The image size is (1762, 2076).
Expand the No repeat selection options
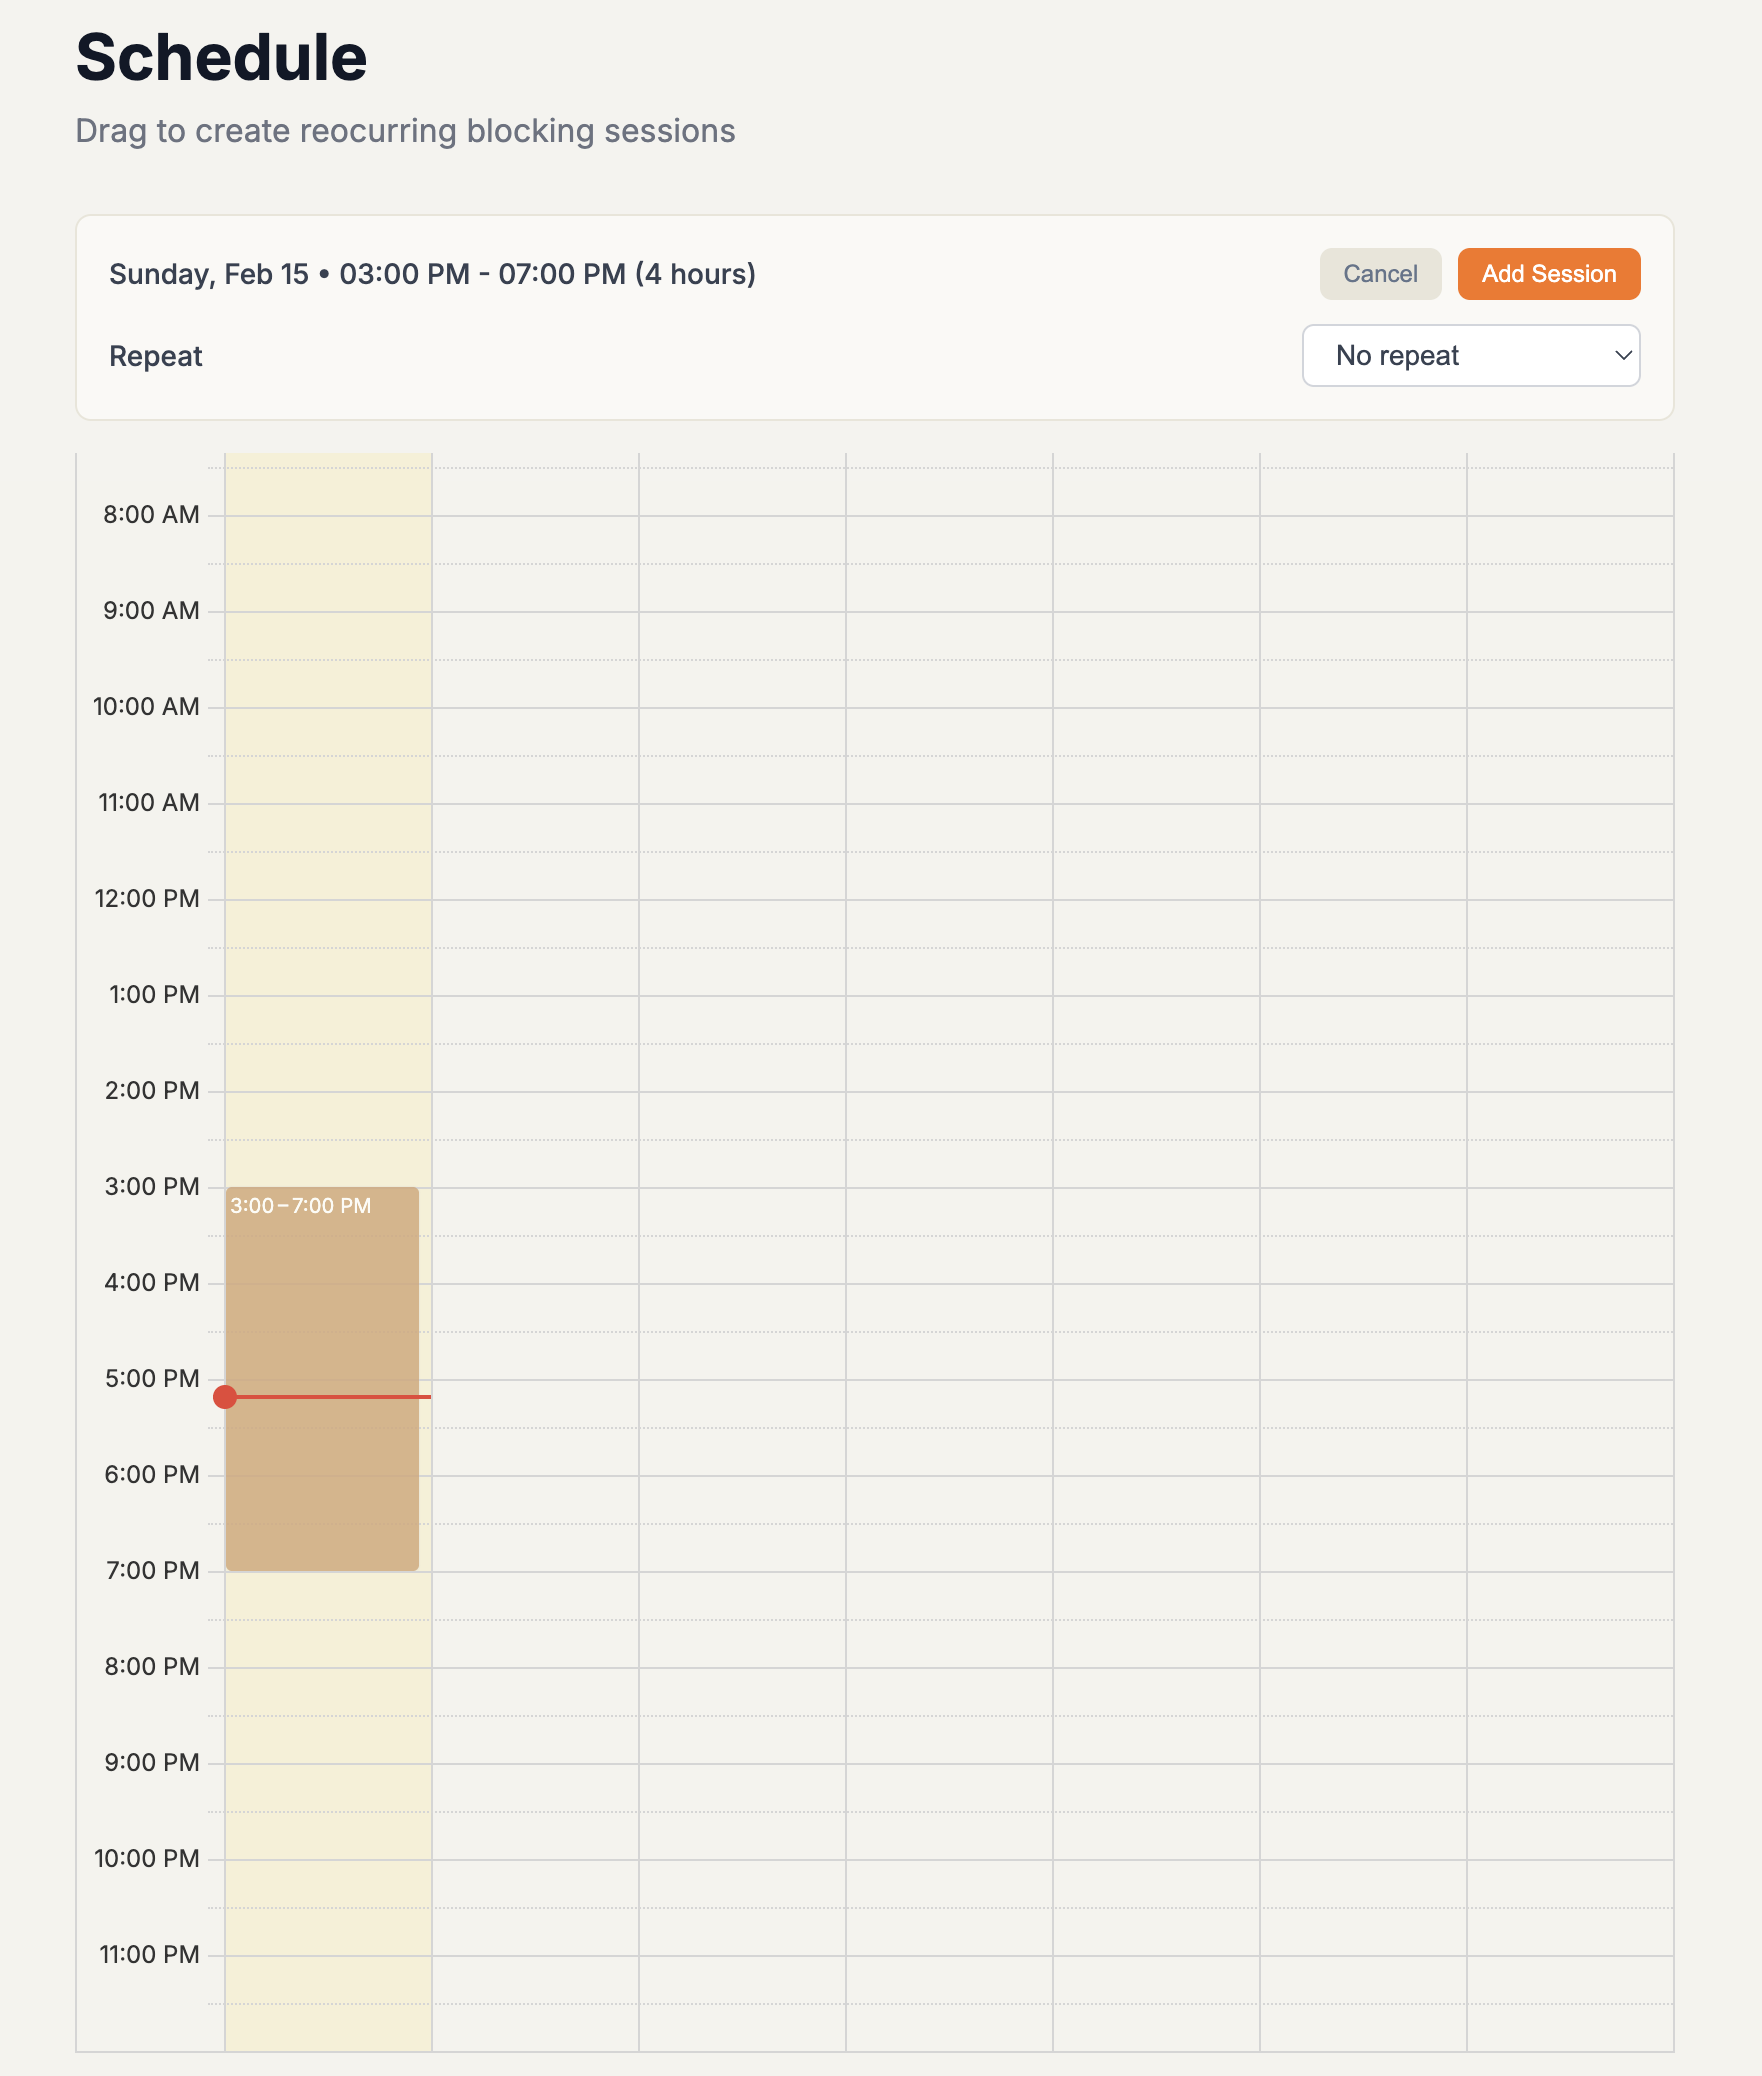click(1470, 355)
